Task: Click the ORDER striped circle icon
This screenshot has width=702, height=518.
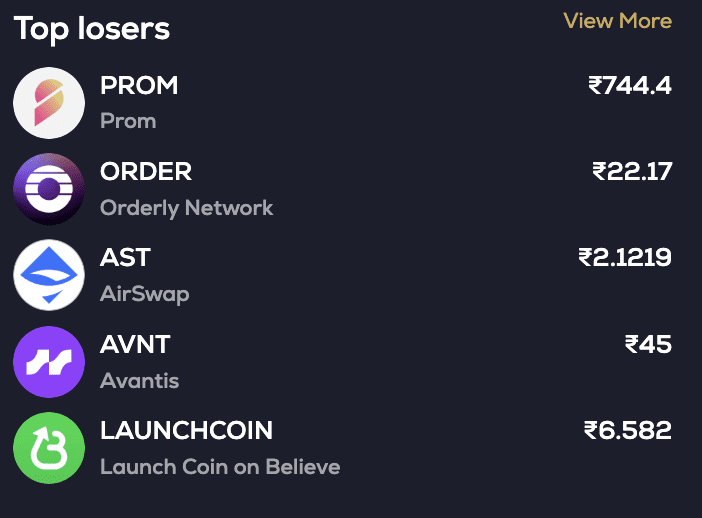Action: click(x=49, y=189)
